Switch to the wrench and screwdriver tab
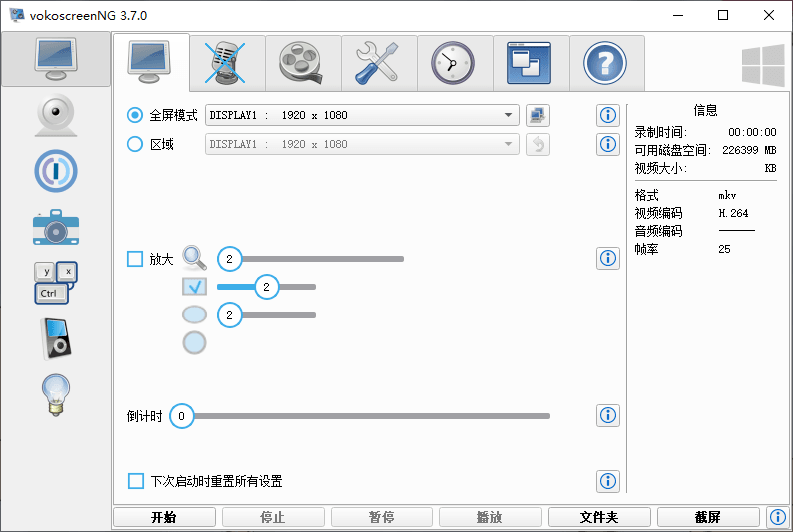The image size is (793, 532). [379, 63]
